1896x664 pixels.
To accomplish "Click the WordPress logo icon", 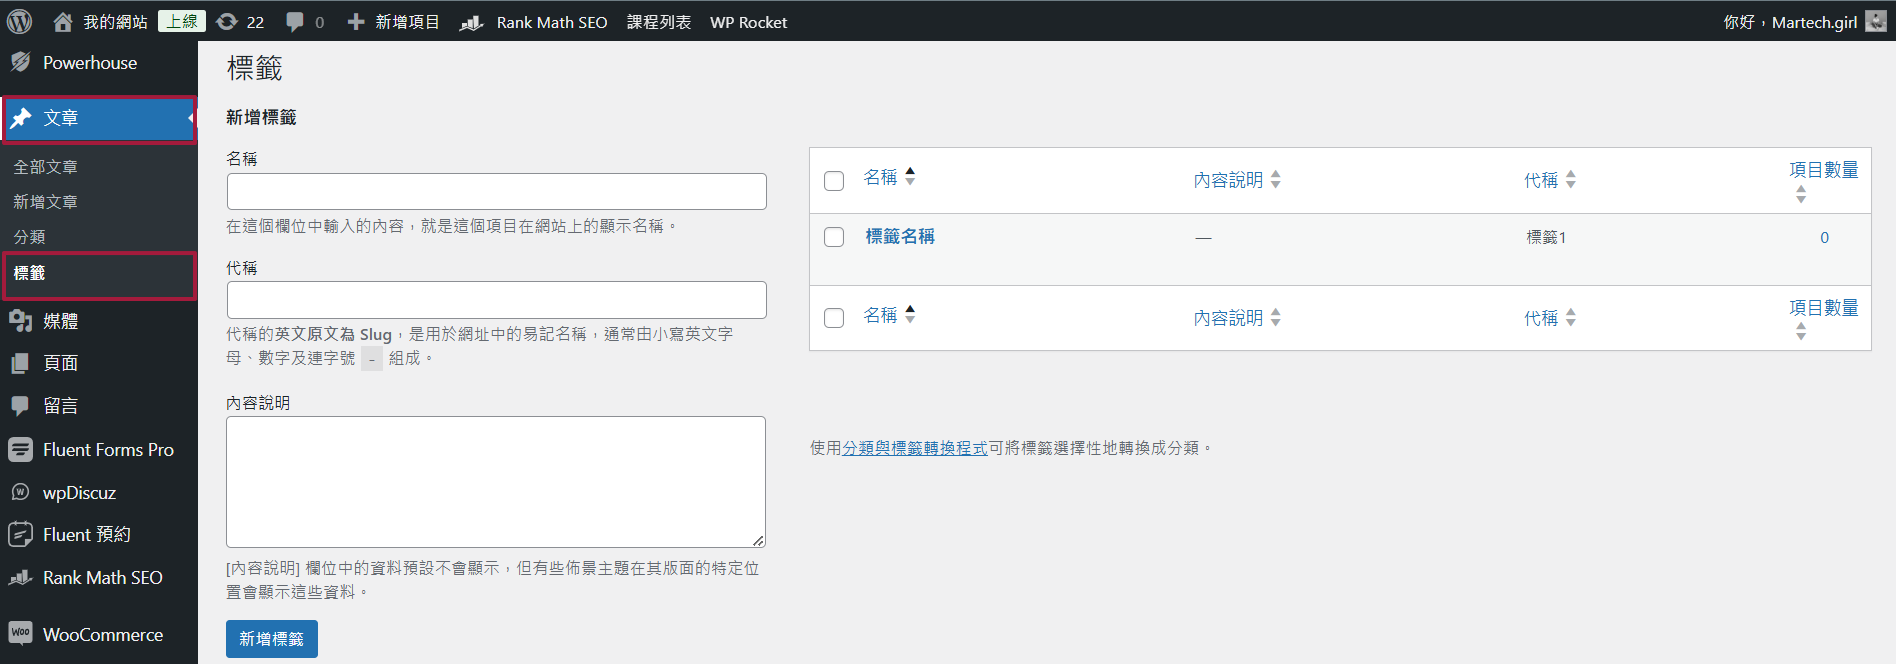I will click(20, 21).
